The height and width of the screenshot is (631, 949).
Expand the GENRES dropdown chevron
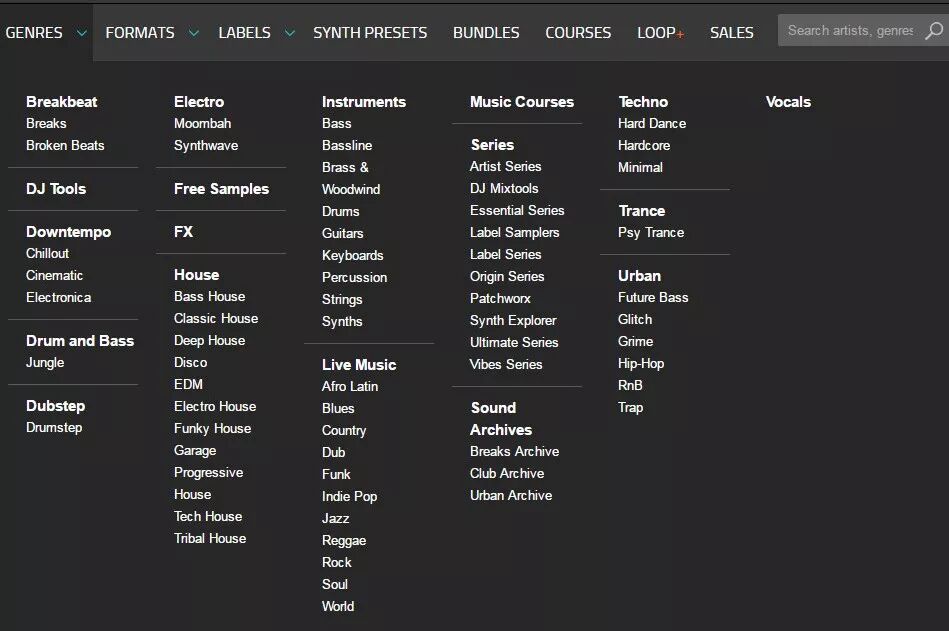coord(81,33)
